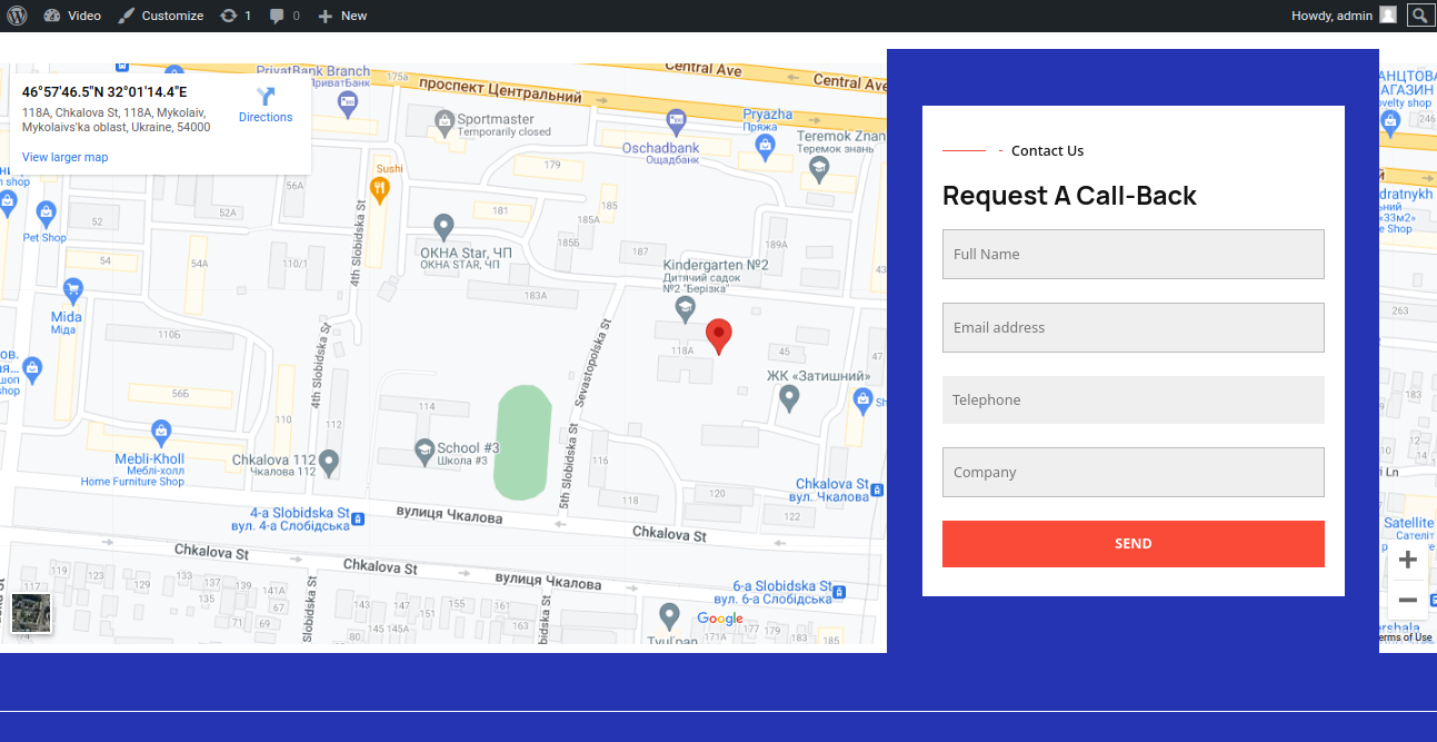Click the Mebli-Kholl shop marker
The image size is (1437, 742).
pos(161,432)
